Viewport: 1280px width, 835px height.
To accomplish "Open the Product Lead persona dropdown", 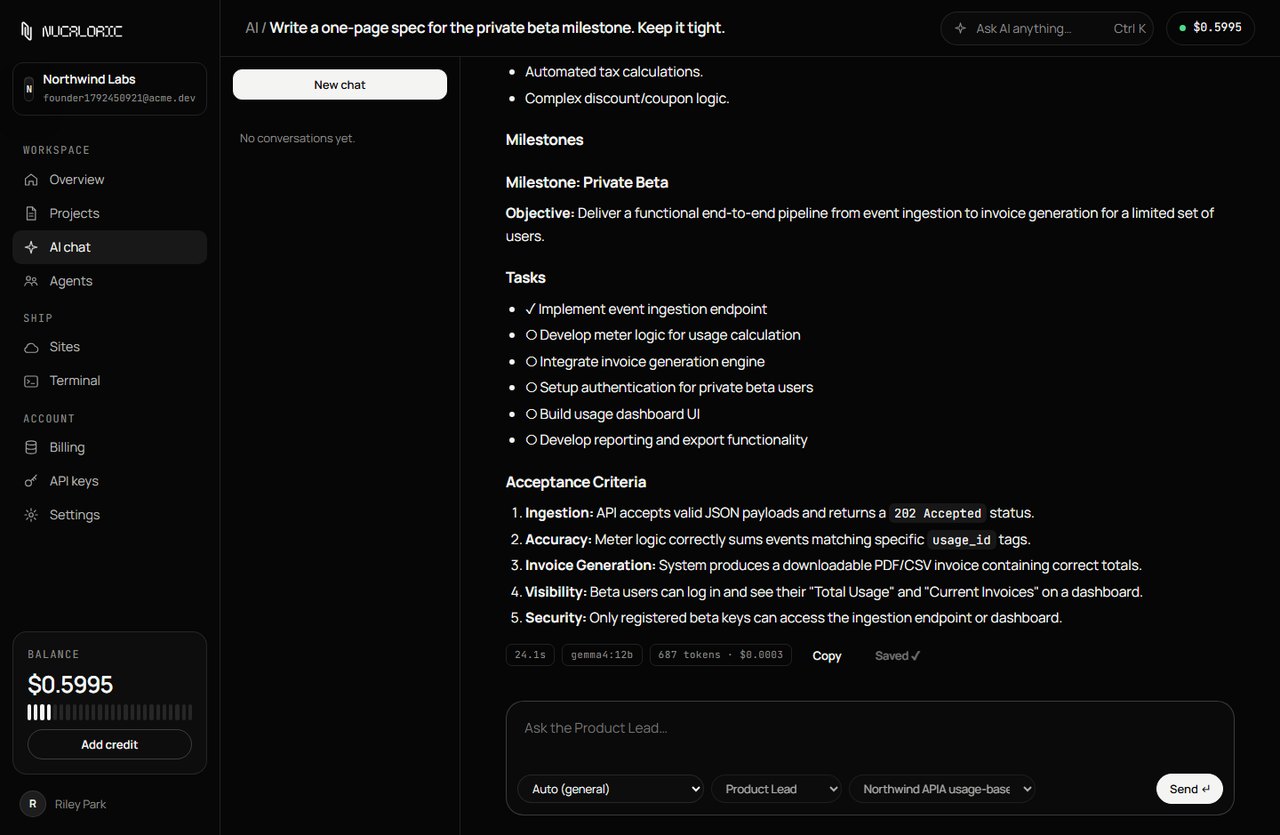I will 776,789.
